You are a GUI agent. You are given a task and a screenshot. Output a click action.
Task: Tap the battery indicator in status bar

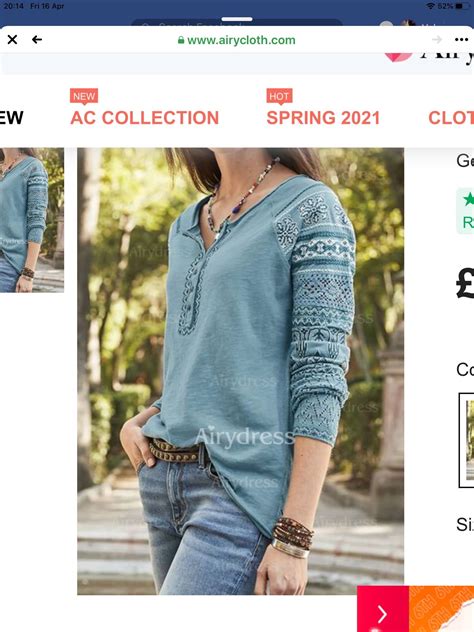click(462, 6)
